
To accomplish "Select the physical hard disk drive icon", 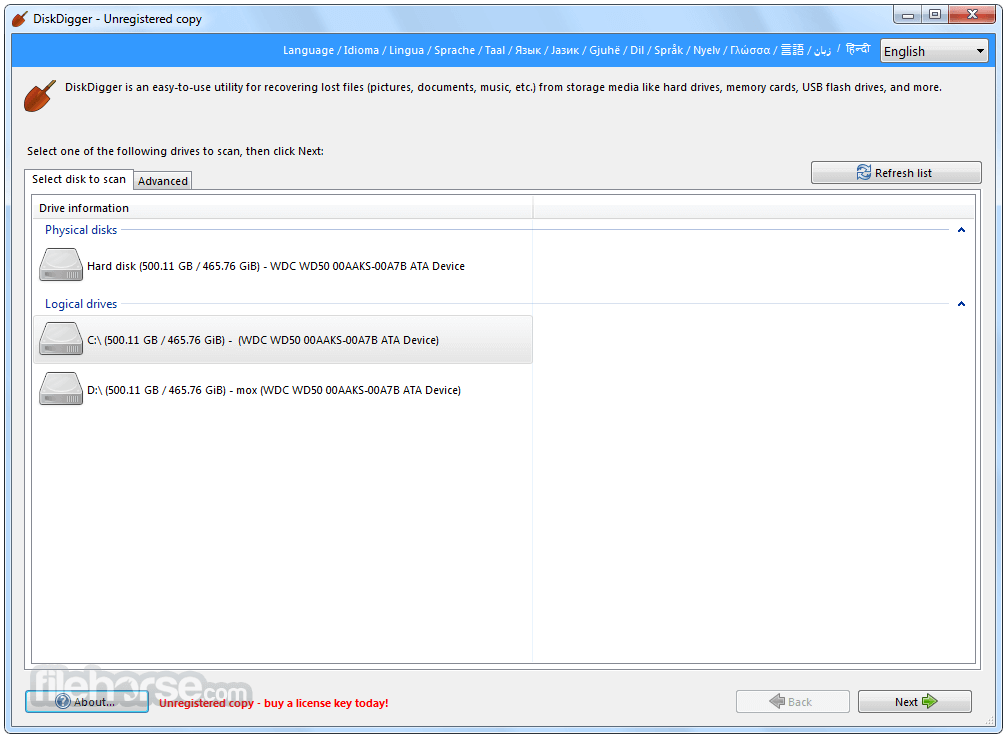I will 61,265.
